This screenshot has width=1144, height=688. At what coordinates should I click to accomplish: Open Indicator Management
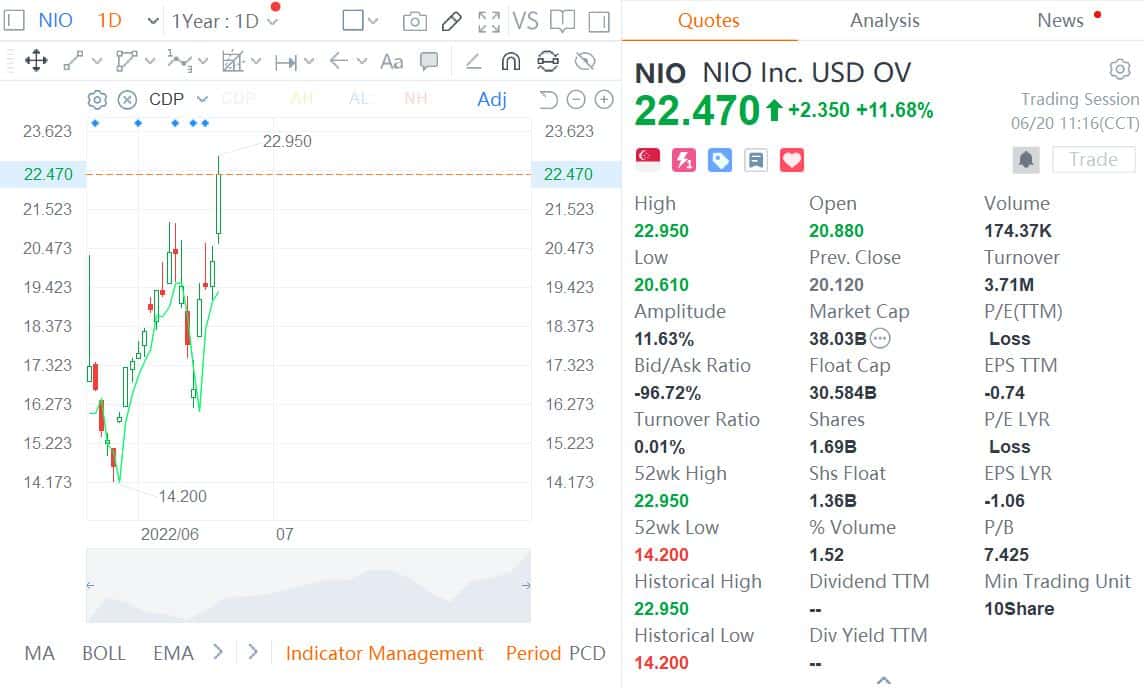(385, 653)
